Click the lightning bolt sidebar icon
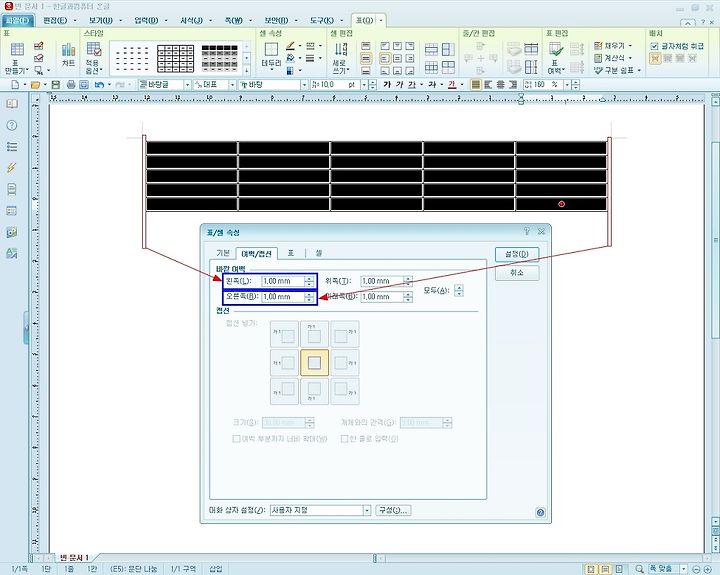The image size is (720, 575). (x=12, y=168)
